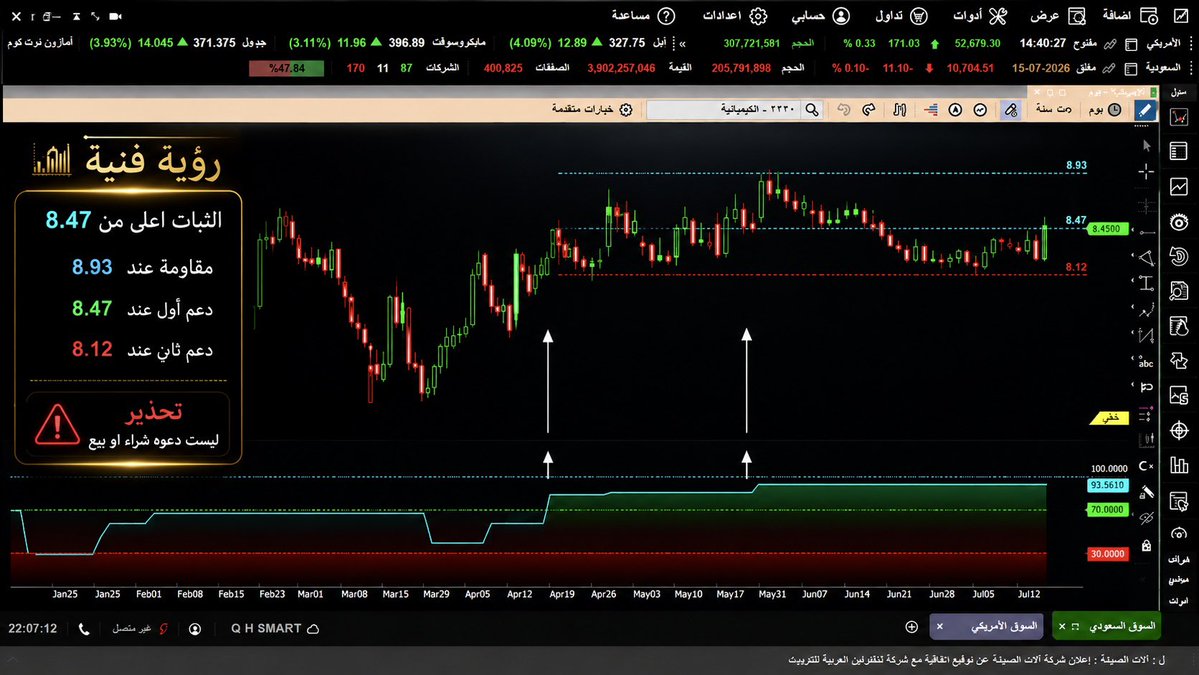The height and width of the screenshot is (675, 1199).
Task: Click the undo arrow icon
Action: coord(843,110)
